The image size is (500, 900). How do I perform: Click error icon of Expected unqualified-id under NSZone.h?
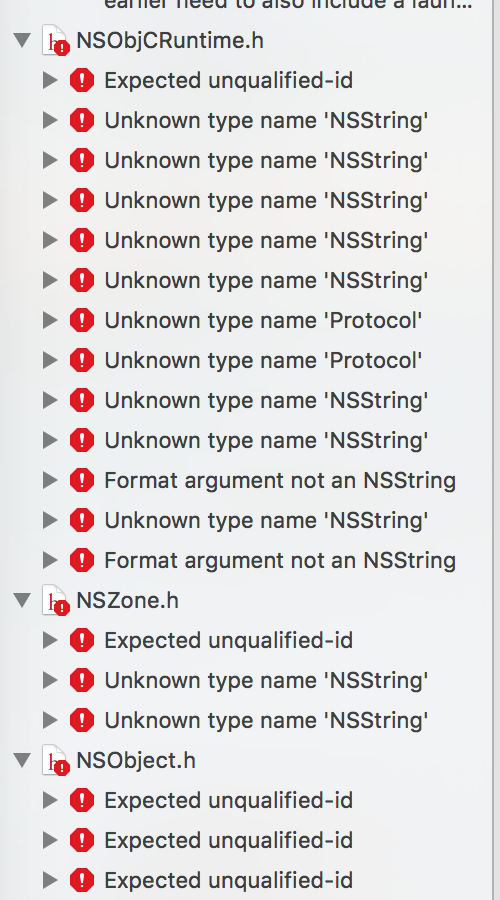coord(82,641)
